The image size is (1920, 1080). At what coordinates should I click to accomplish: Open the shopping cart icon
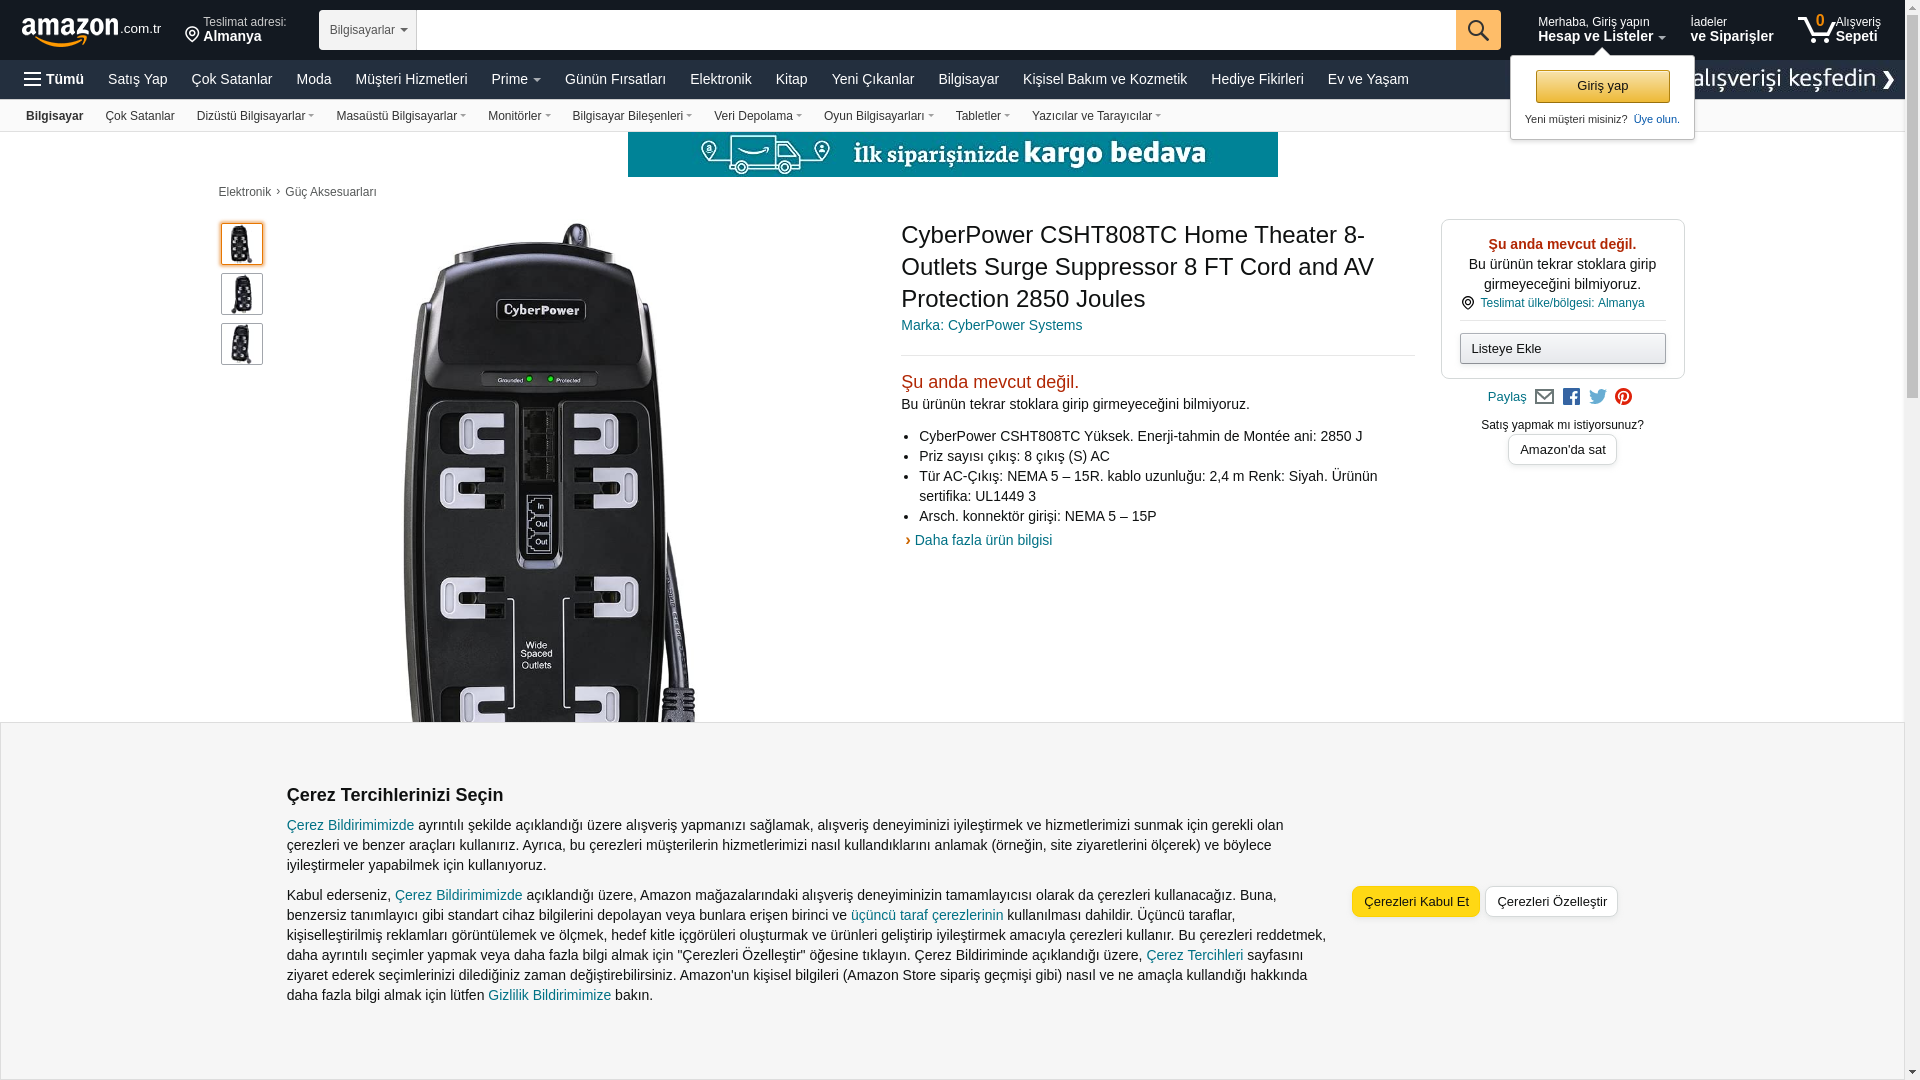[x=1816, y=30]
